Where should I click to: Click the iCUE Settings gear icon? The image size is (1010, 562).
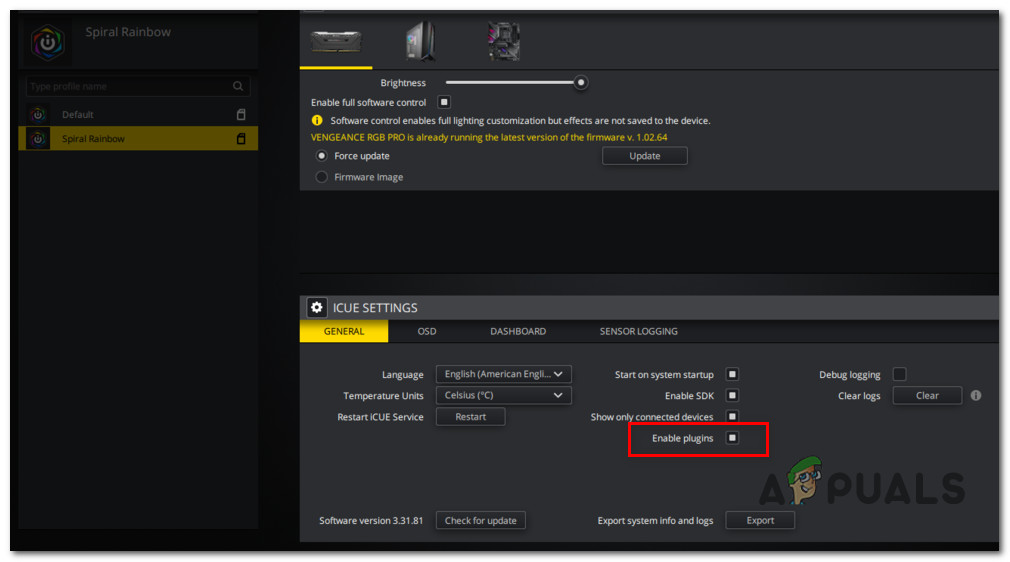tap(316, 307)
